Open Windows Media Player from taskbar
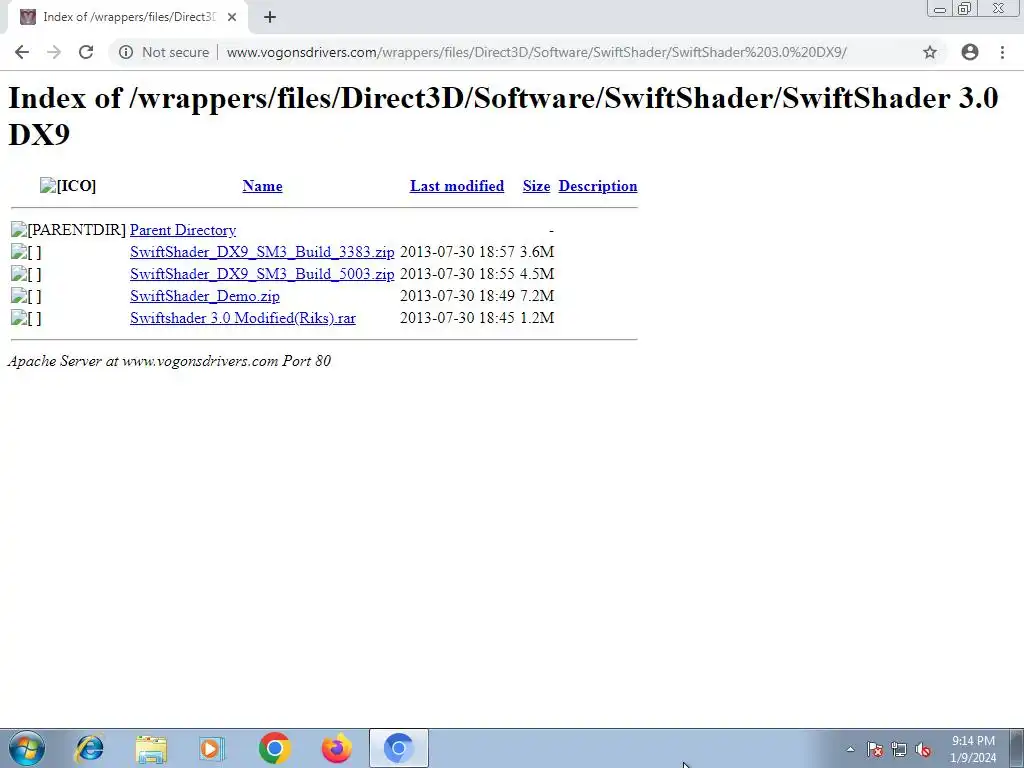1024x768 pixels. coord(212,748)
